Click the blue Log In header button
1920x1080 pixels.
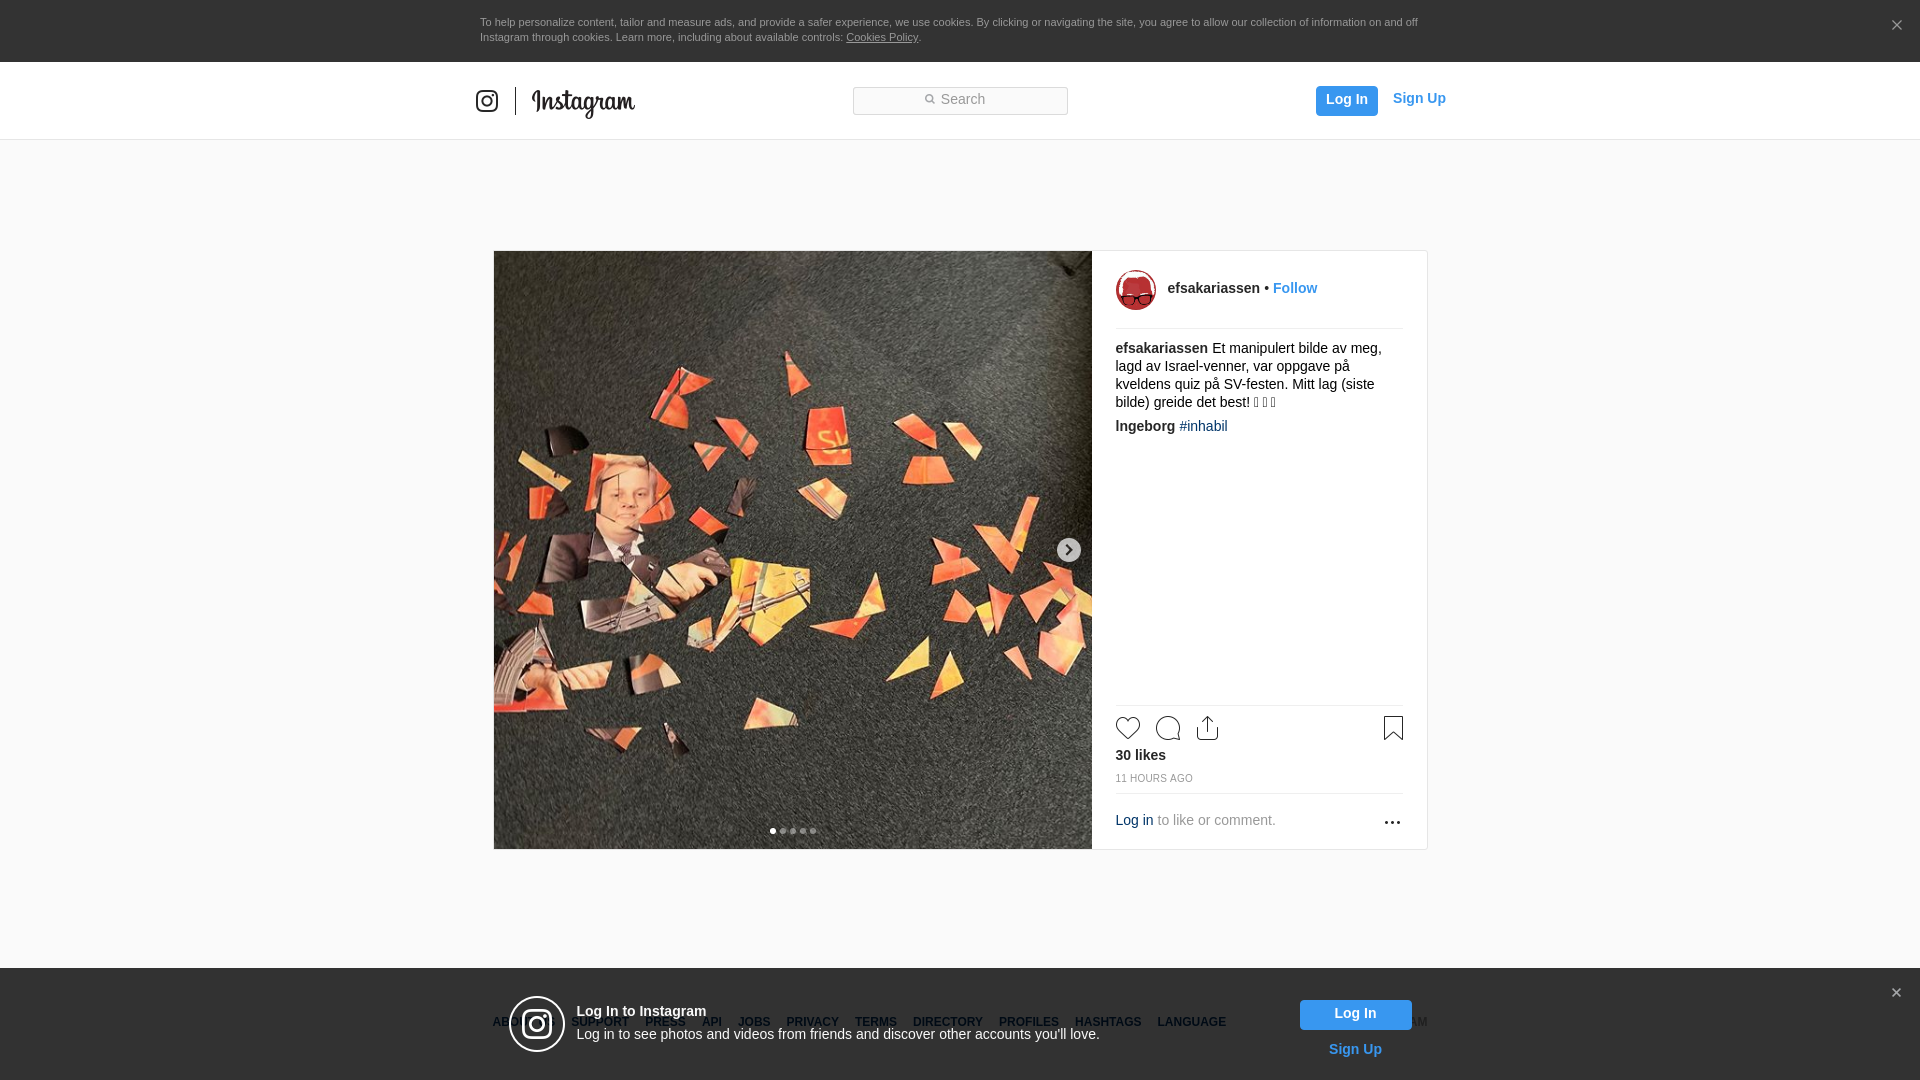pyautogui.click(x=1347, y=100)
